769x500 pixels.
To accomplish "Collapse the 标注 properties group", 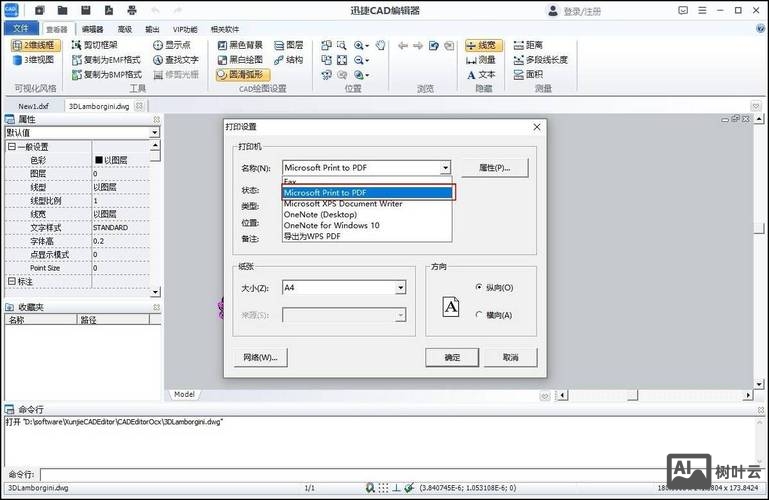I will [x=12, y=281].
